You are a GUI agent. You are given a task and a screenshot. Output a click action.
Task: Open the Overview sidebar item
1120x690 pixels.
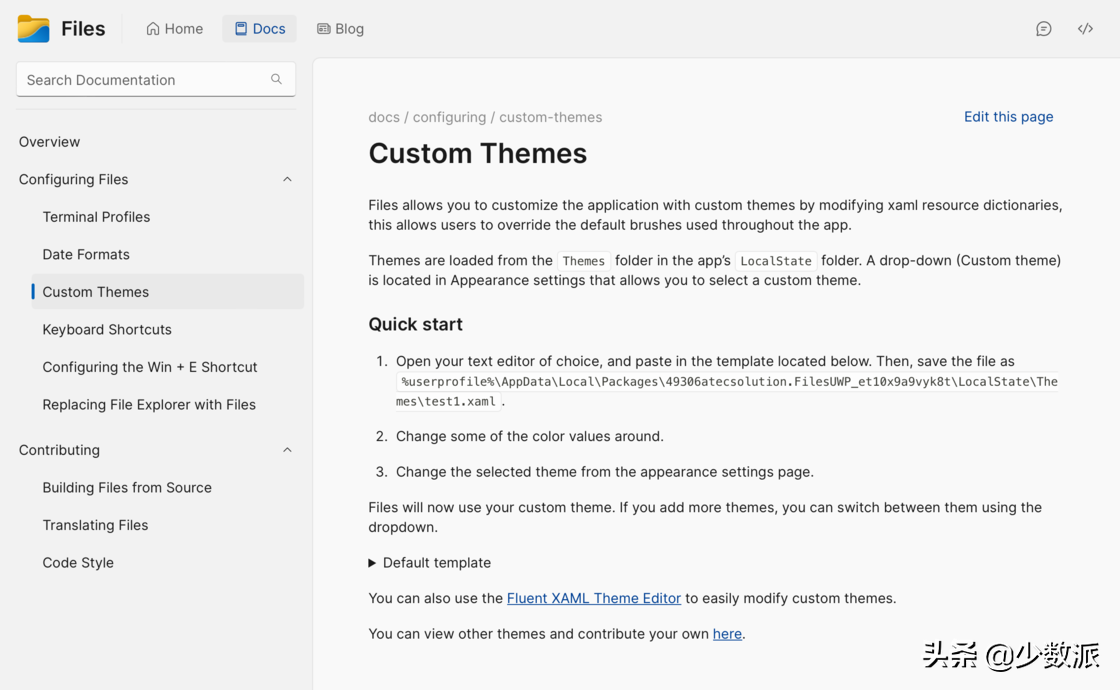coord(49,142)
